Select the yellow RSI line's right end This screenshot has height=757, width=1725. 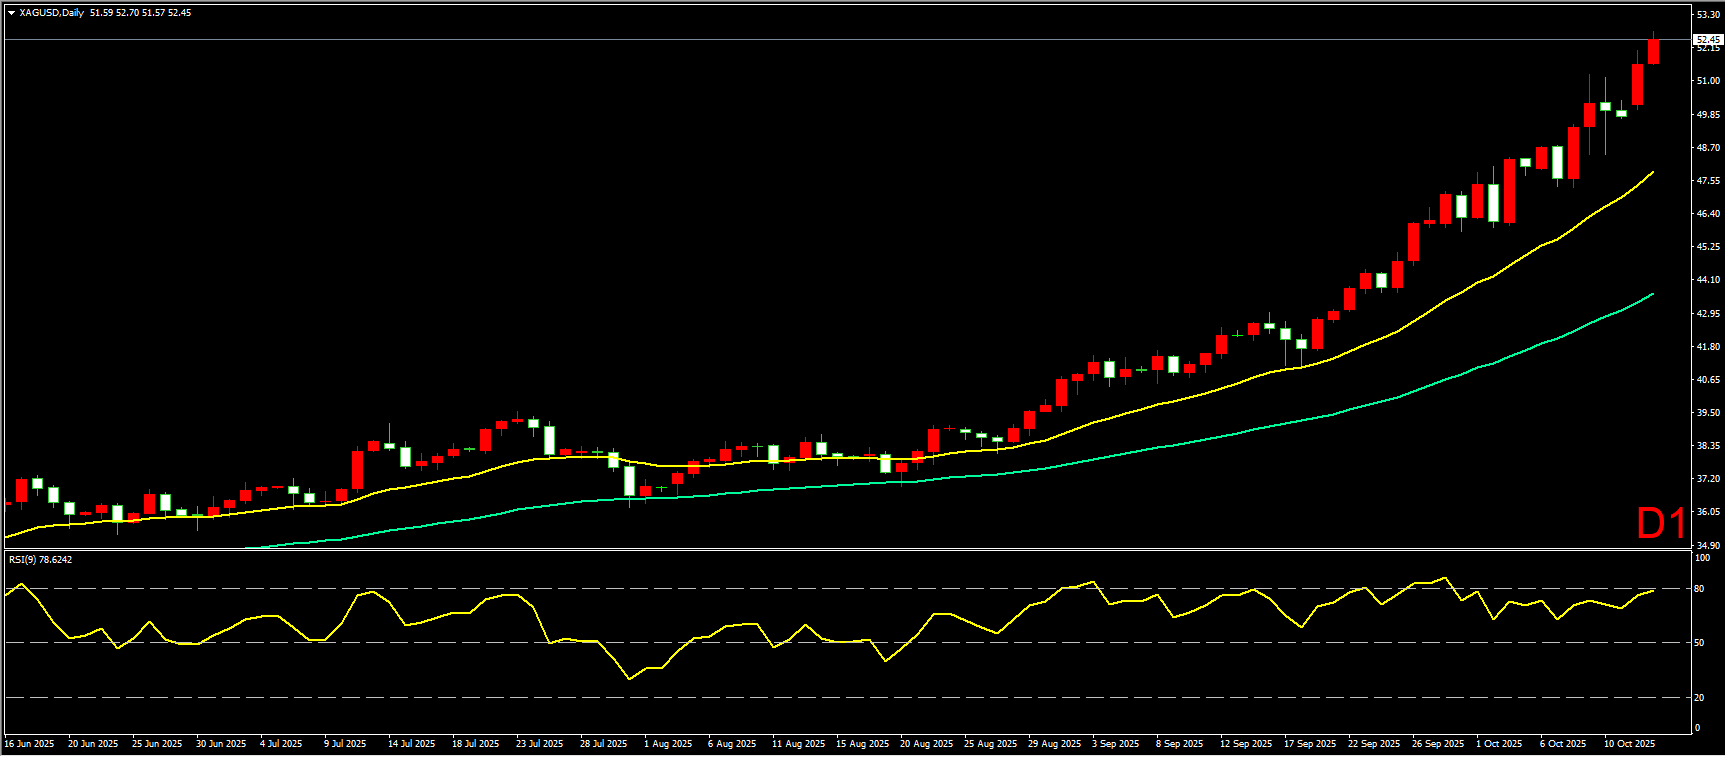pos(1652,590)
